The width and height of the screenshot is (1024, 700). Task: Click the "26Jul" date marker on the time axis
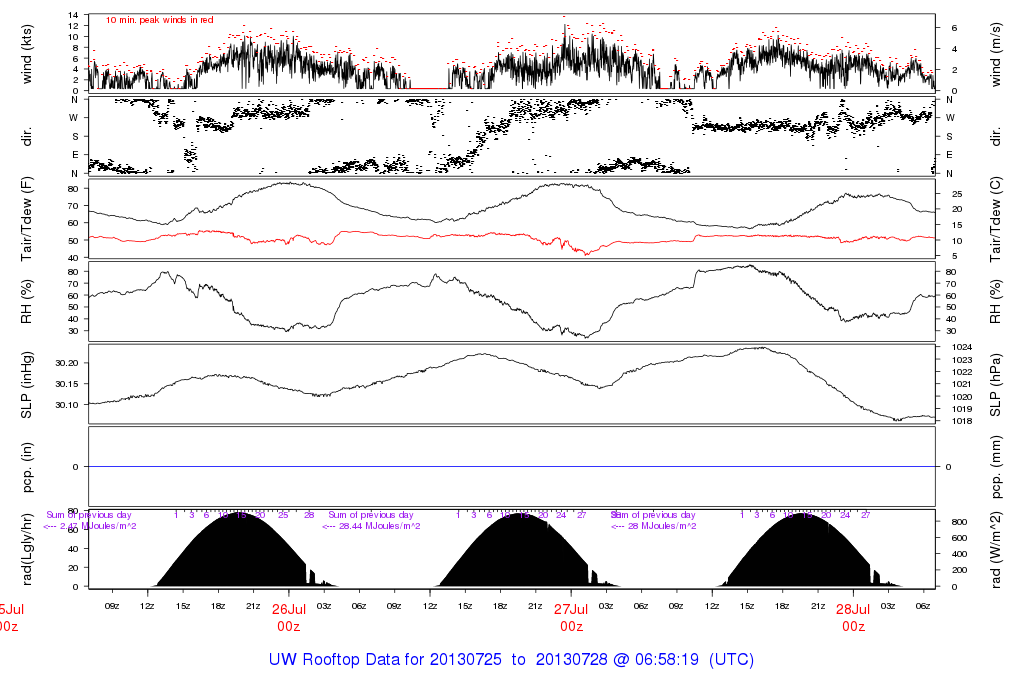click(288, 608)
